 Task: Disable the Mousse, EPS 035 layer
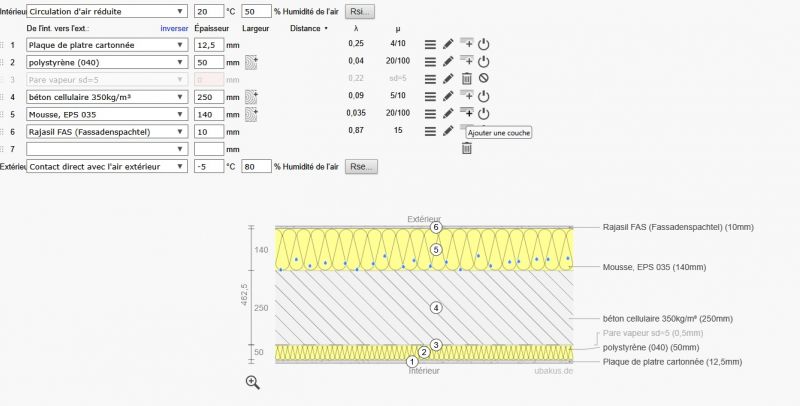point(483,114)
